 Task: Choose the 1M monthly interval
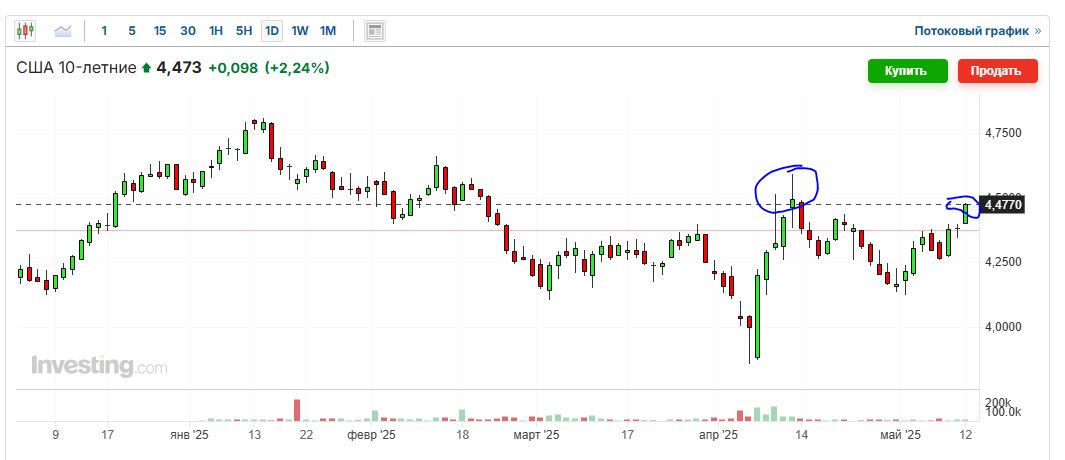[328, 31]
